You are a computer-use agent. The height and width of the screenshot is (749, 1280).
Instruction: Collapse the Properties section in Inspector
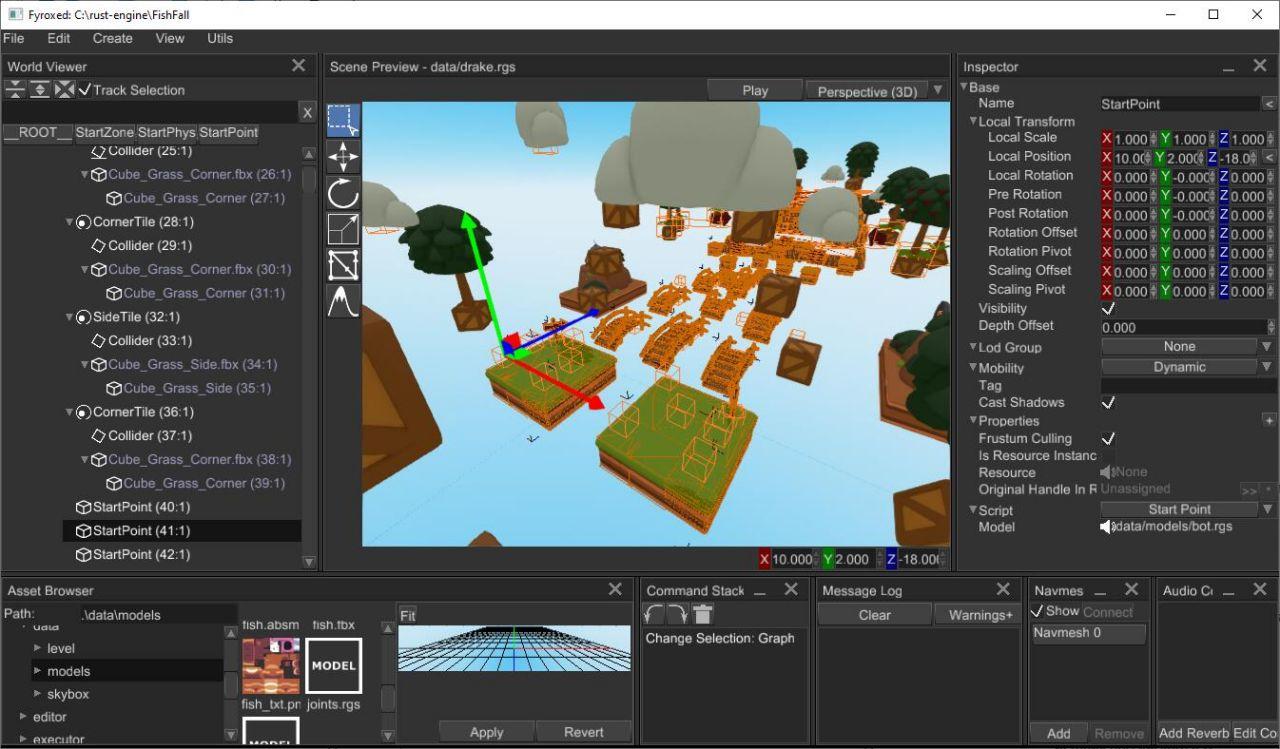[x=972, y=421]
